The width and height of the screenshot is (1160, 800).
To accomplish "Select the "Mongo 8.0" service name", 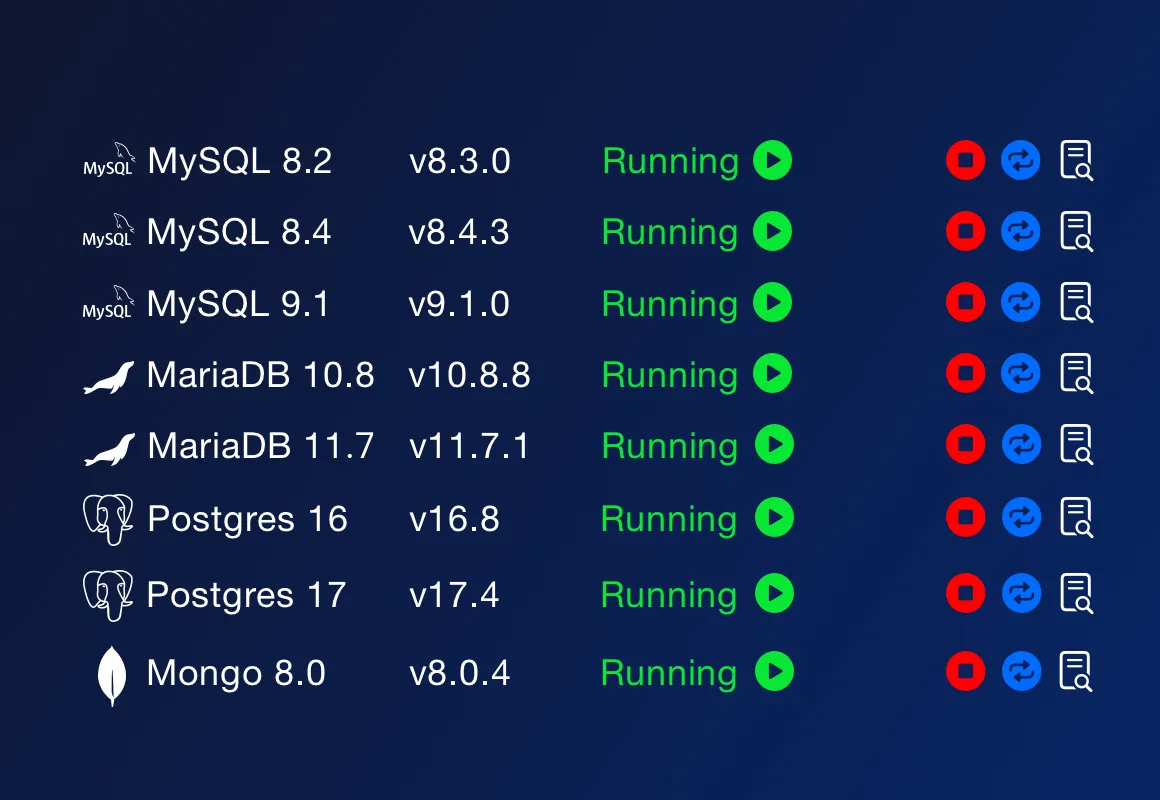I will [236, 673].
